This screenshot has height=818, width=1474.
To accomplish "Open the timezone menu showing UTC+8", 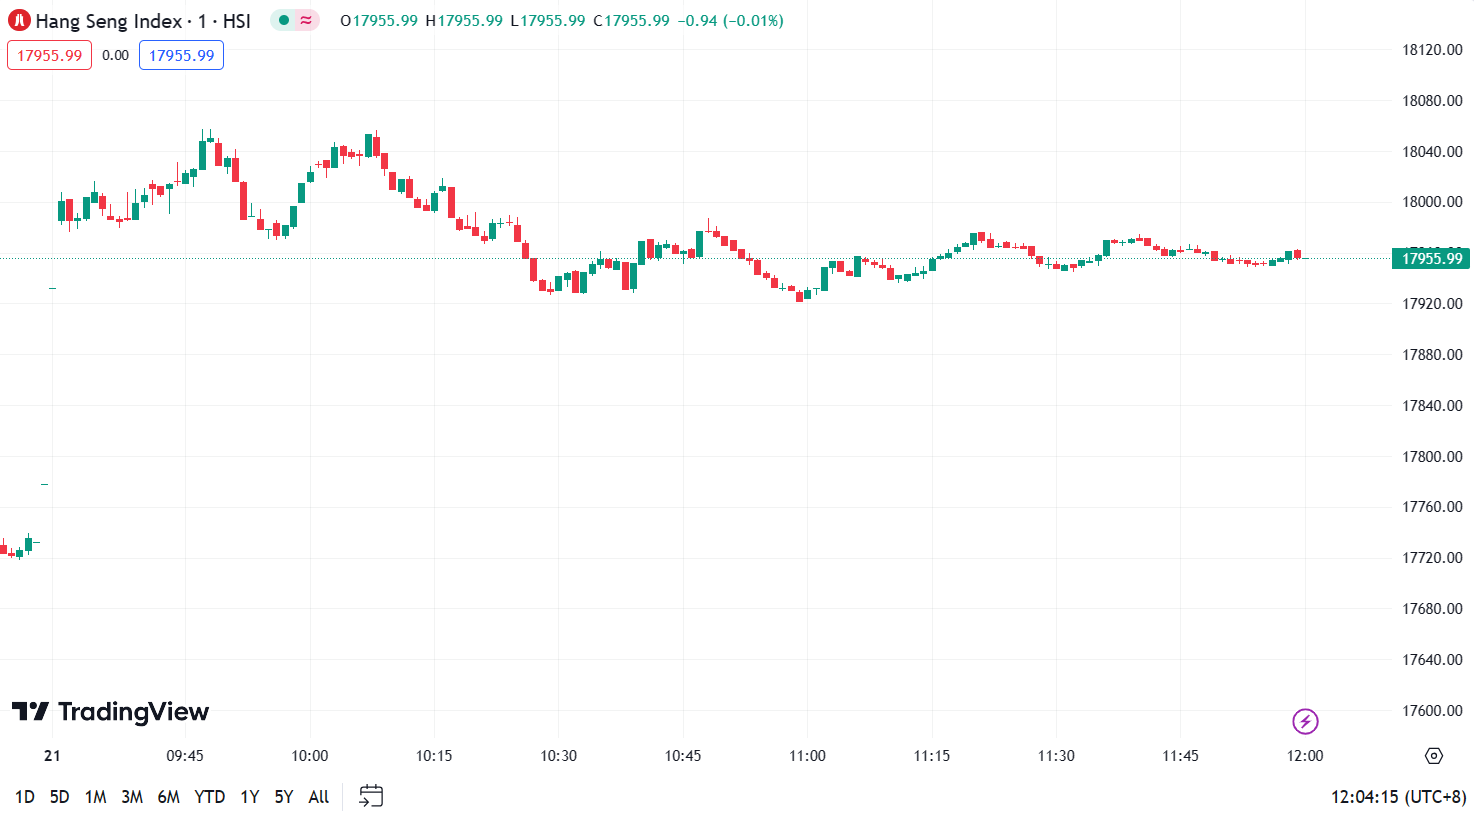I will click(1398, 797).
